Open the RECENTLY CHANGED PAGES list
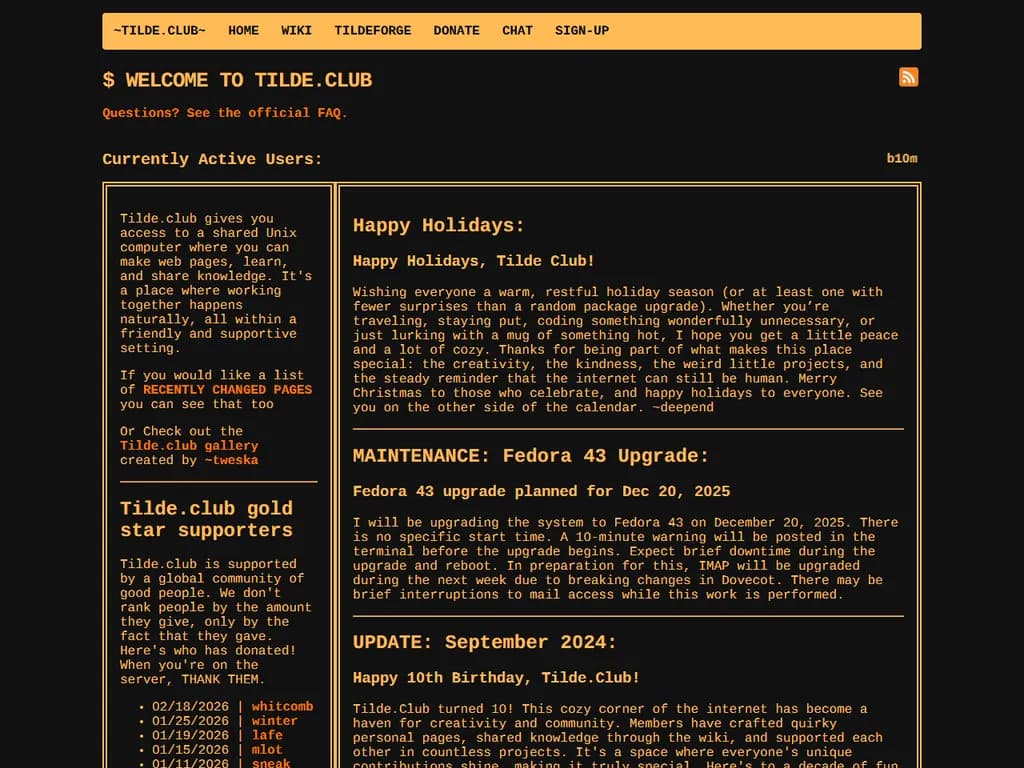Image resolution: width=1024 pixels, height=768 pixels. tap(227, 390)
